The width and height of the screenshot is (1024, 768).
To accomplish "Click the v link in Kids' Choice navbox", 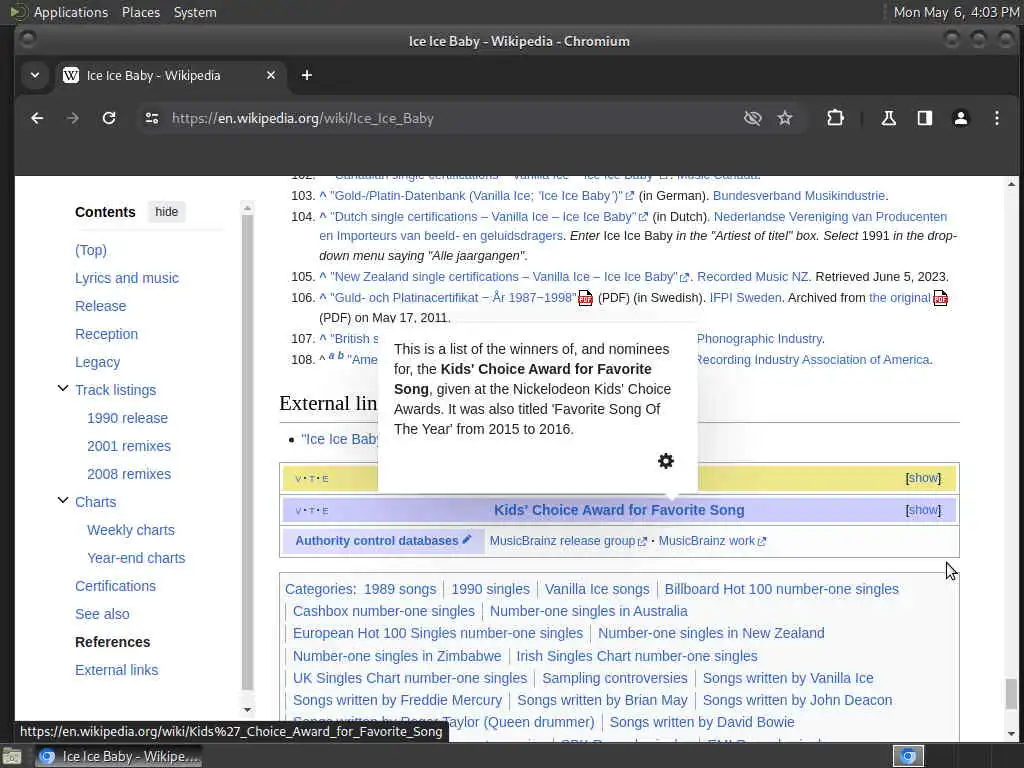I will click(x=298, y=511).
